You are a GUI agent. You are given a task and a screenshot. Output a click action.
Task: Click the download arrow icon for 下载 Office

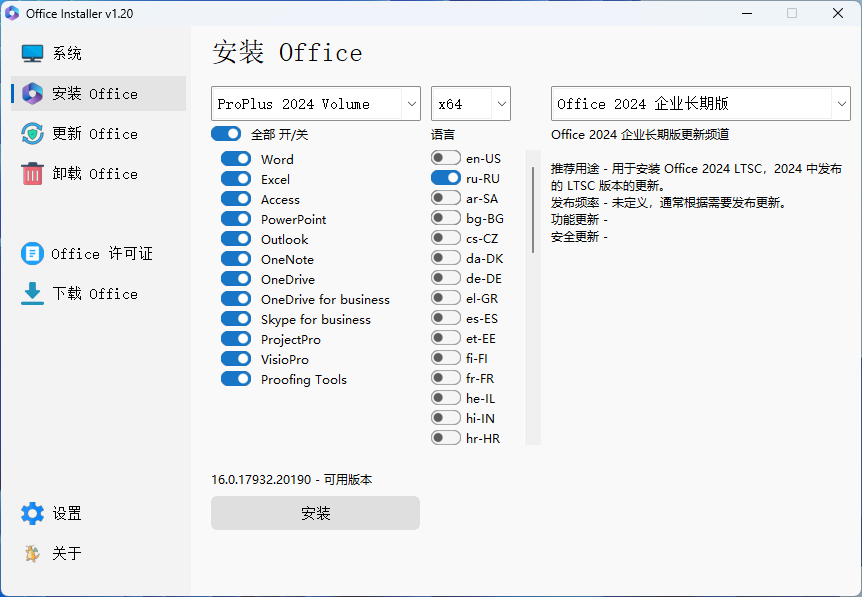click(x=32, y=294)
